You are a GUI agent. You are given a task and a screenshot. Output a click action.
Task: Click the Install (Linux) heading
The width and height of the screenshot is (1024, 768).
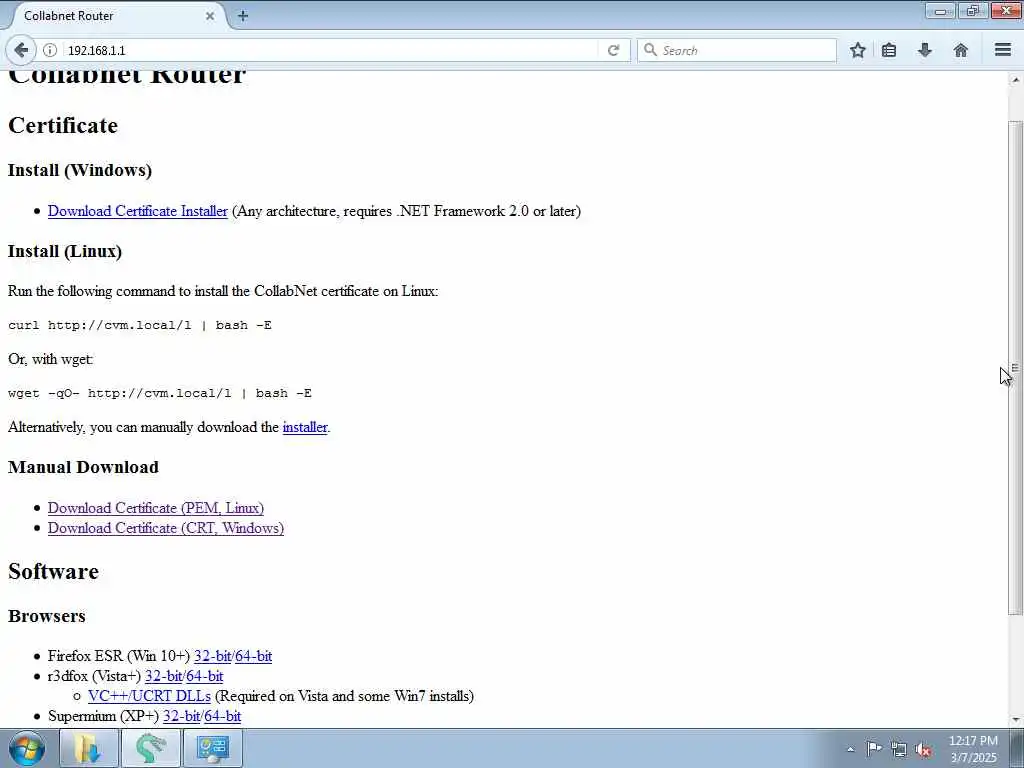tap(65, 251)
